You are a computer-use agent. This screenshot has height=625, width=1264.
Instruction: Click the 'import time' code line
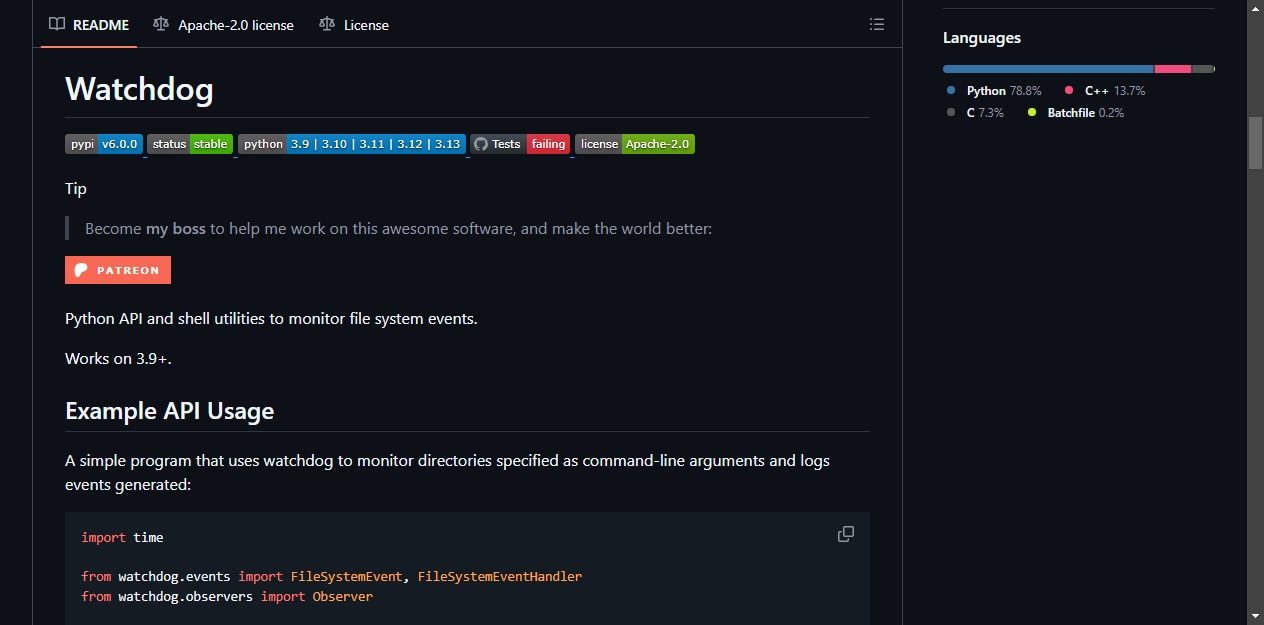(x=122, y=537)
